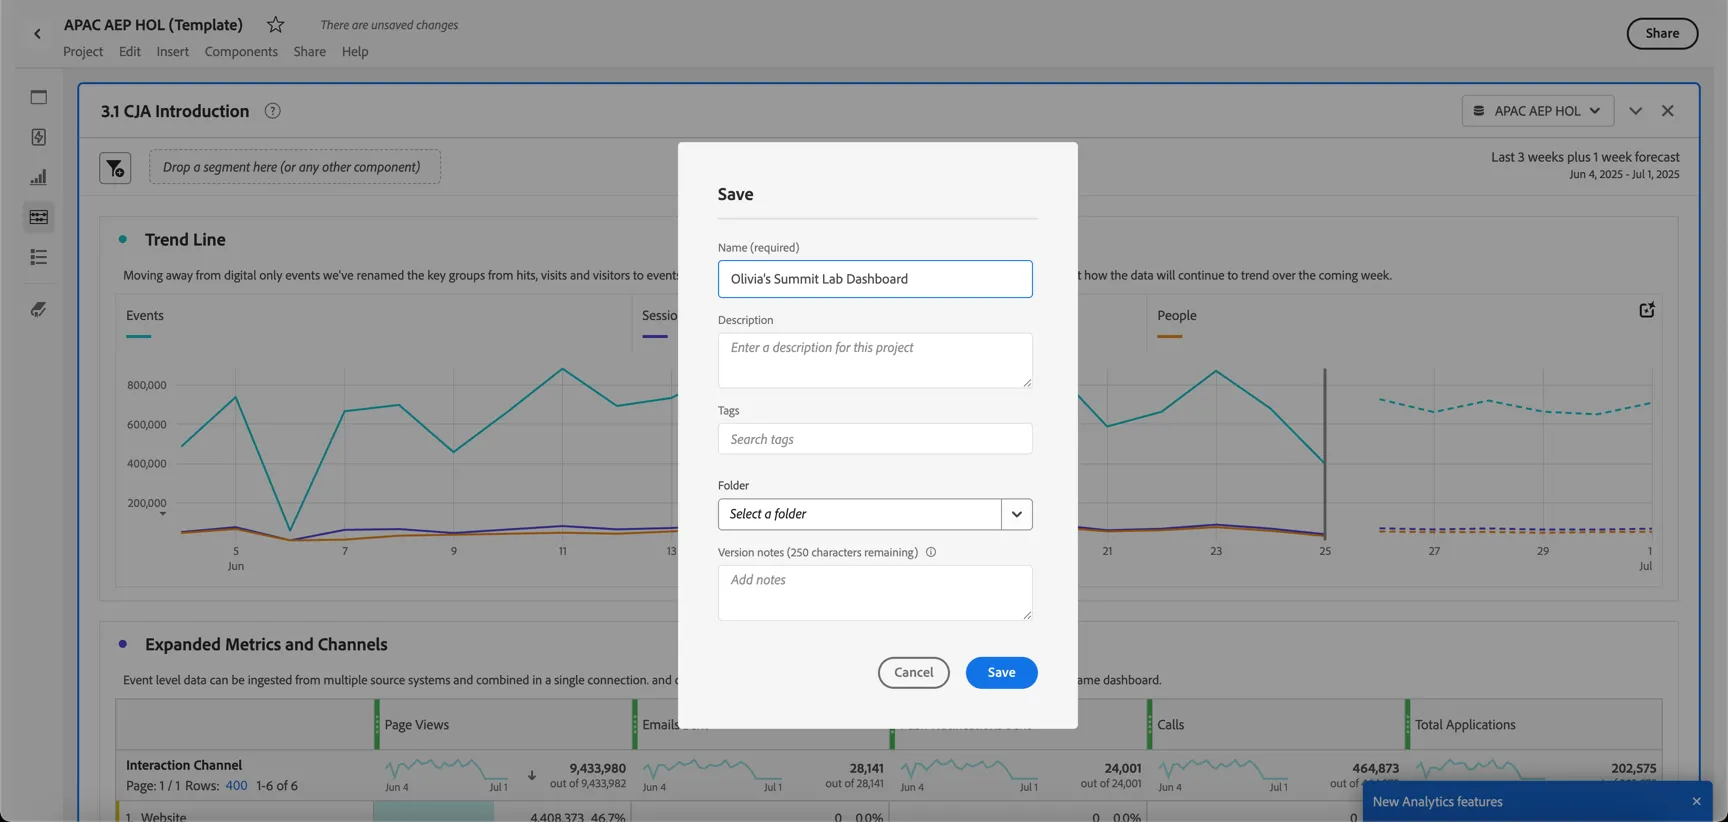Open the Visualizations bar chart icon
The width and height of the screenshot is (1728, 822).
39,177
